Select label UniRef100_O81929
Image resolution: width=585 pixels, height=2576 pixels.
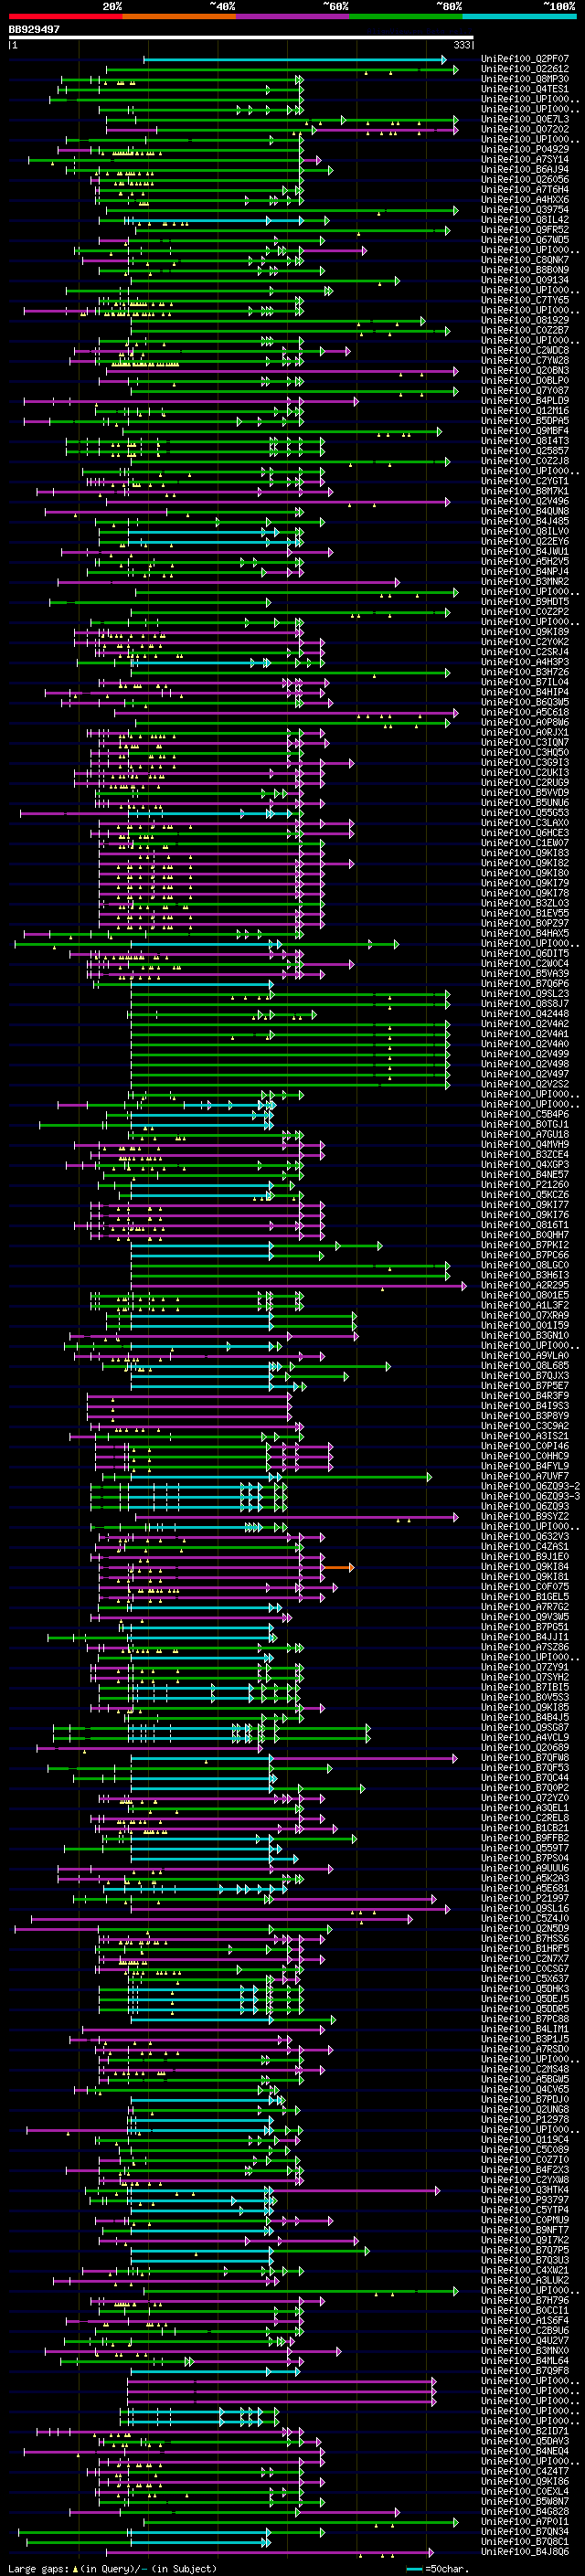click(x=524, y=320)
